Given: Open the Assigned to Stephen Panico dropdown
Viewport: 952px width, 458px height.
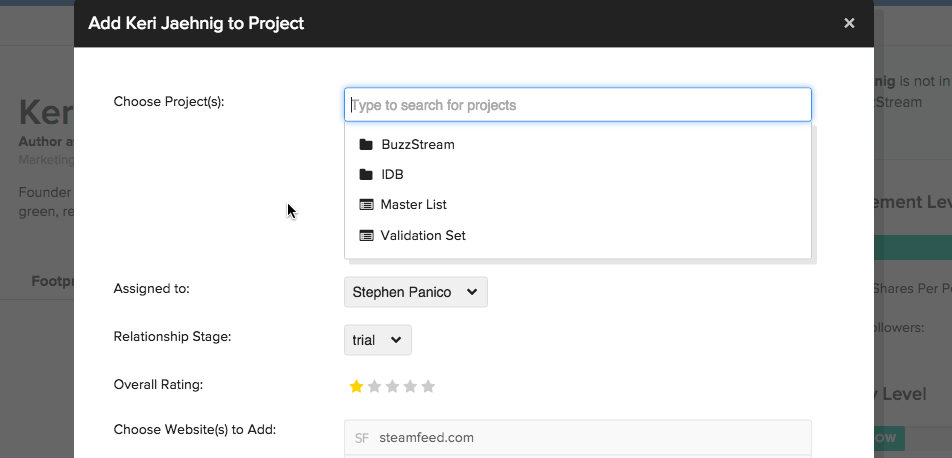Looking at the screenshot, I should [x=415, y=292].
